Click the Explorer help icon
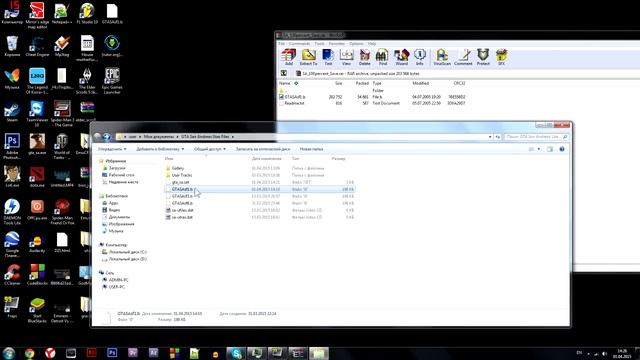This screenshot has width=640, height=360. pyautogui.click(x=562, y=149)
